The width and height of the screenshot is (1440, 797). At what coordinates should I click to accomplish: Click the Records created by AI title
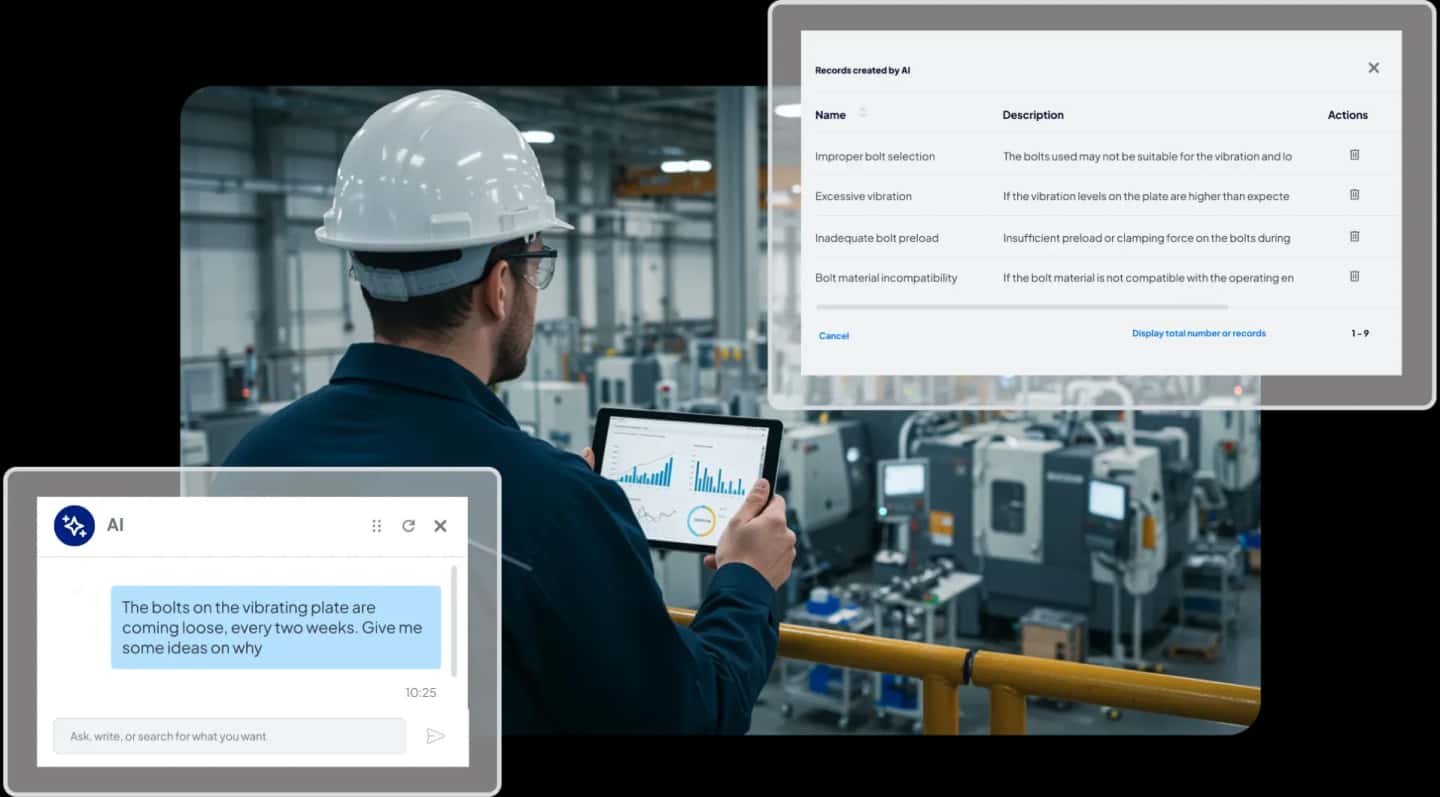[862, 70]
